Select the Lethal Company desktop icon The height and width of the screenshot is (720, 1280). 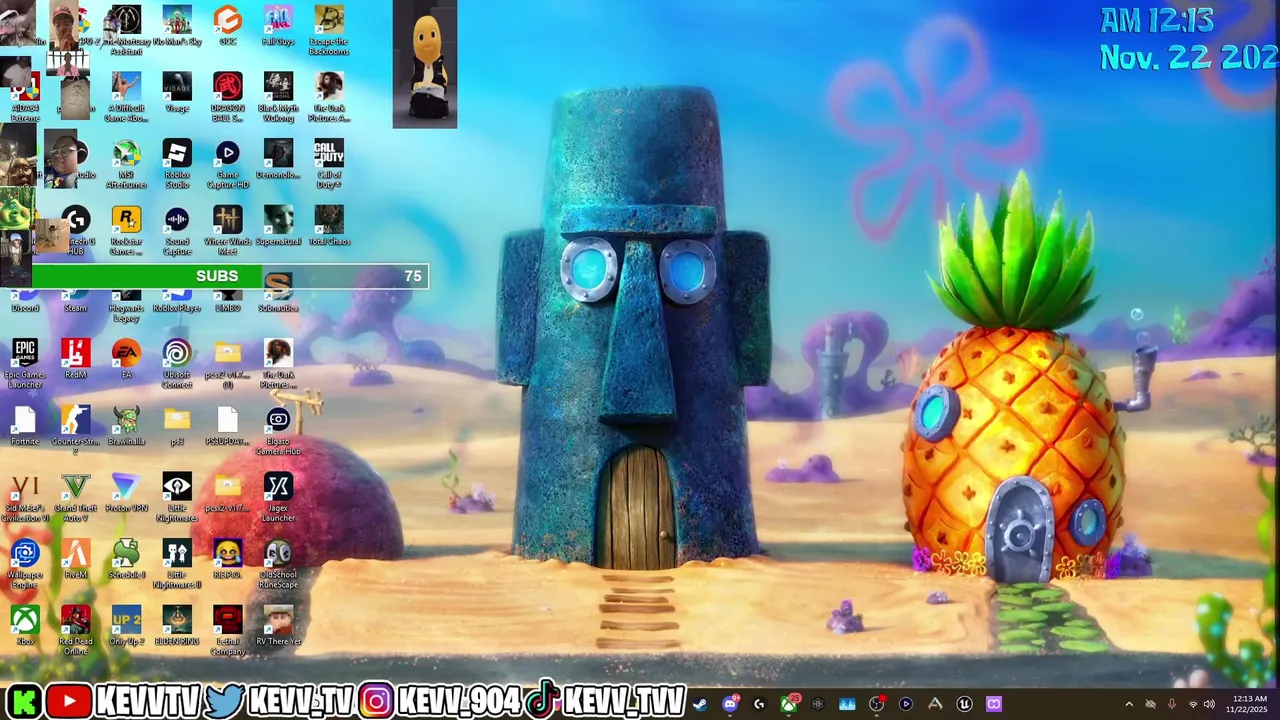(x=228, y=631)
